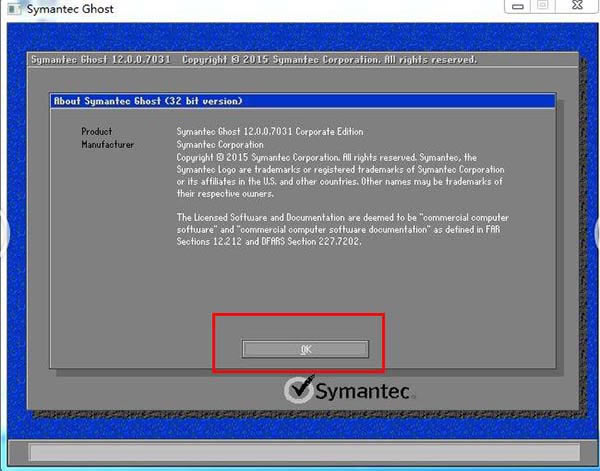The image size is (600, 471).
Task: Click the Product label
Action: click(x=97, y=132)
